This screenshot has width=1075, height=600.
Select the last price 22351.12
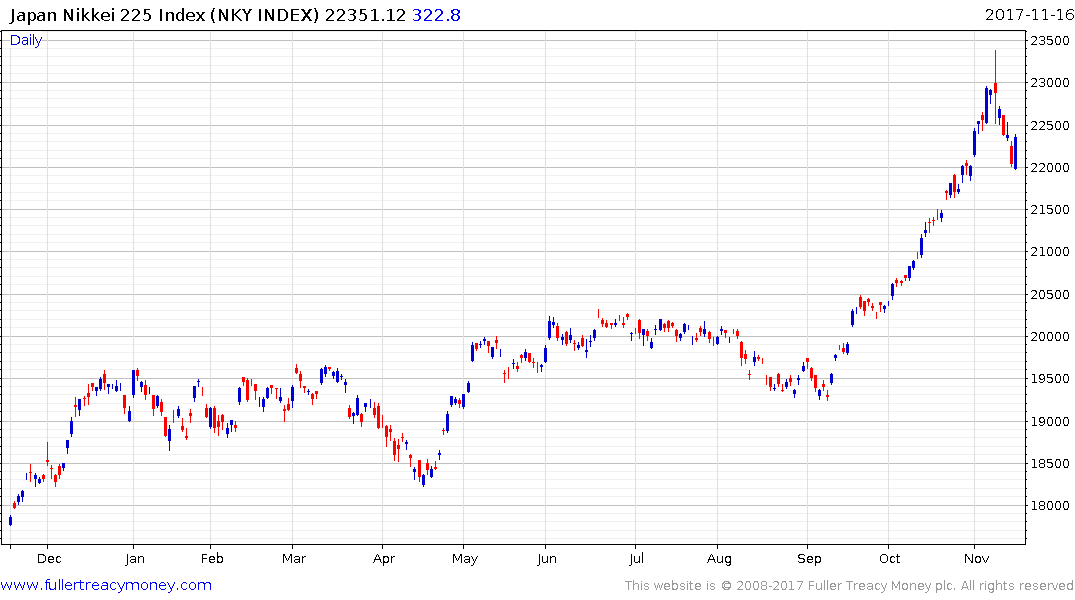point(365,15)
